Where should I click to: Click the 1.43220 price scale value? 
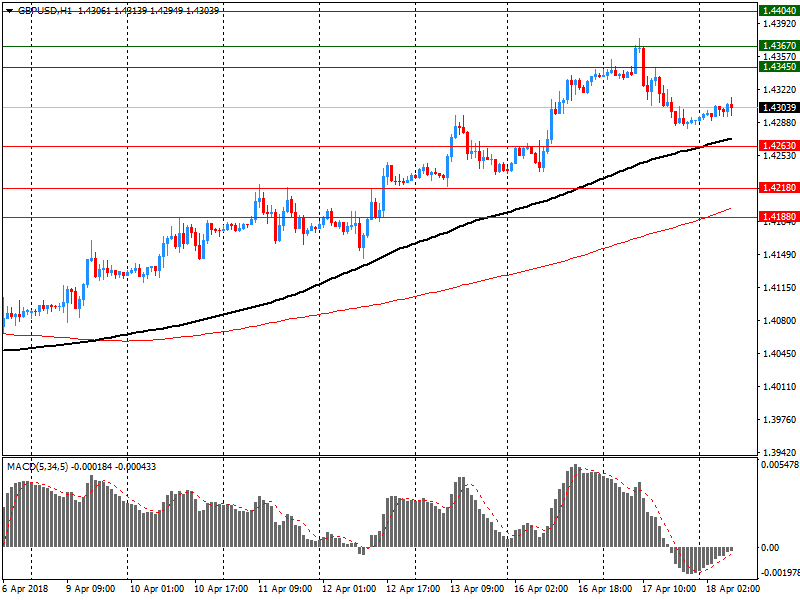pos(779,90)
